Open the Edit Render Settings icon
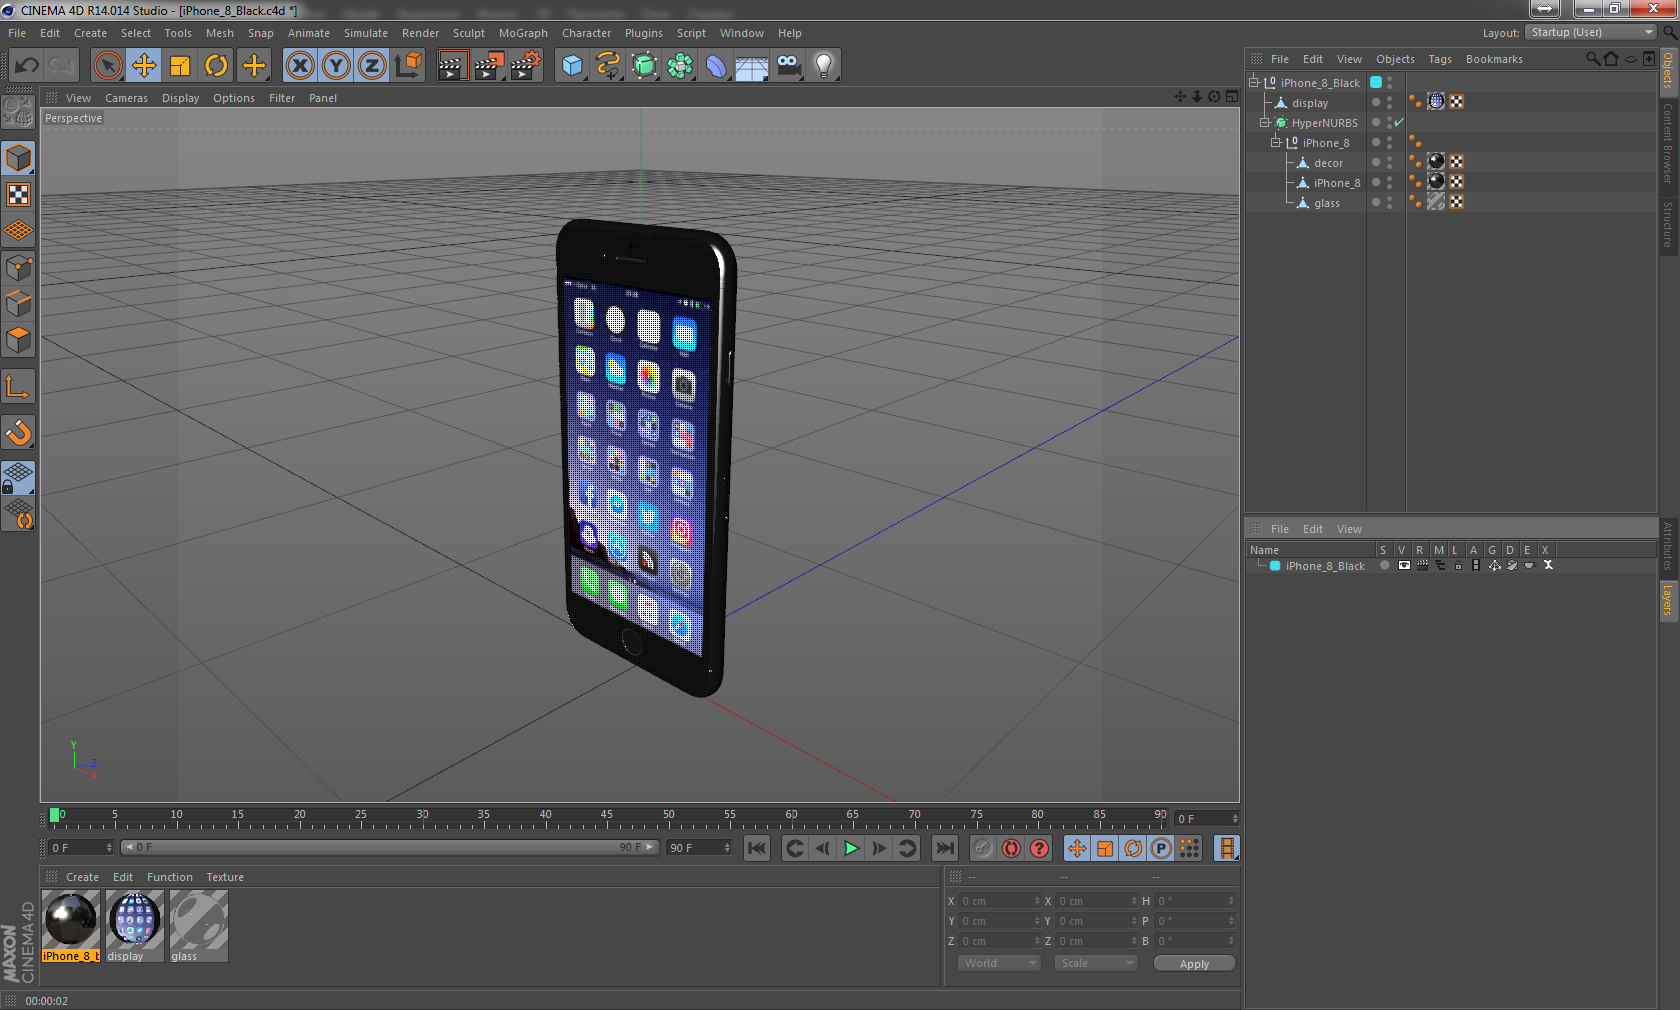1680x1010 pixels. tap(526, 66)
